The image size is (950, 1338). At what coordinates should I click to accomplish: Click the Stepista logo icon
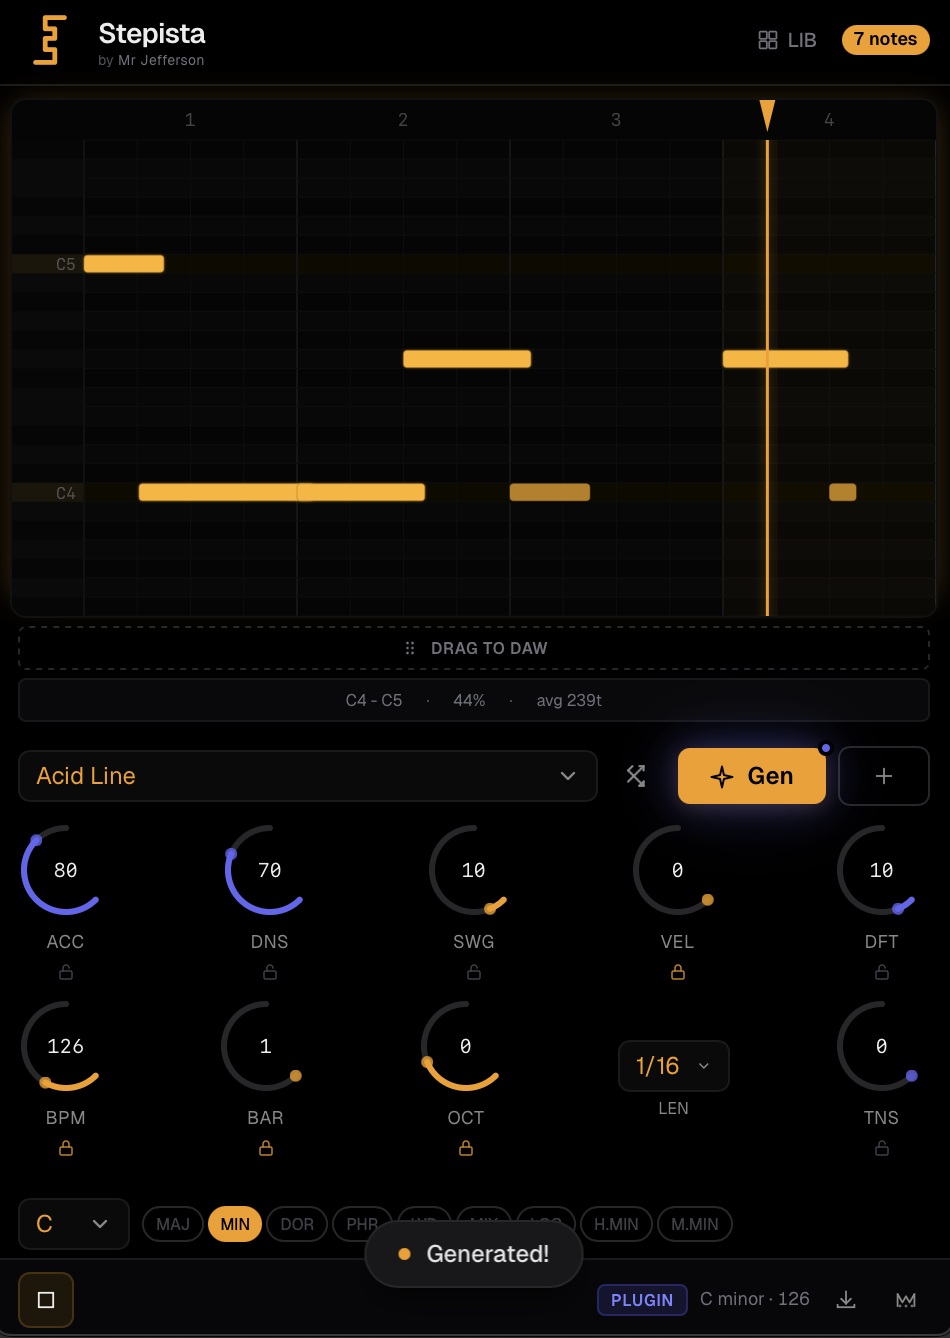[x=50, y=40]
